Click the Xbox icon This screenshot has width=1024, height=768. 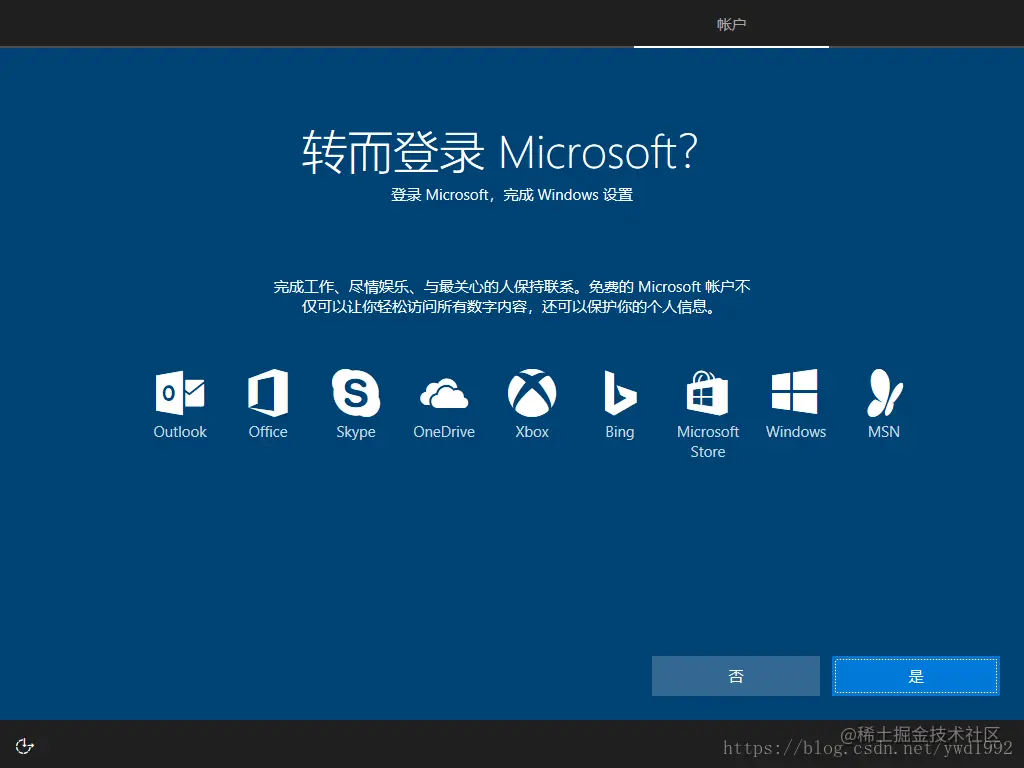[x=532, y=392]
